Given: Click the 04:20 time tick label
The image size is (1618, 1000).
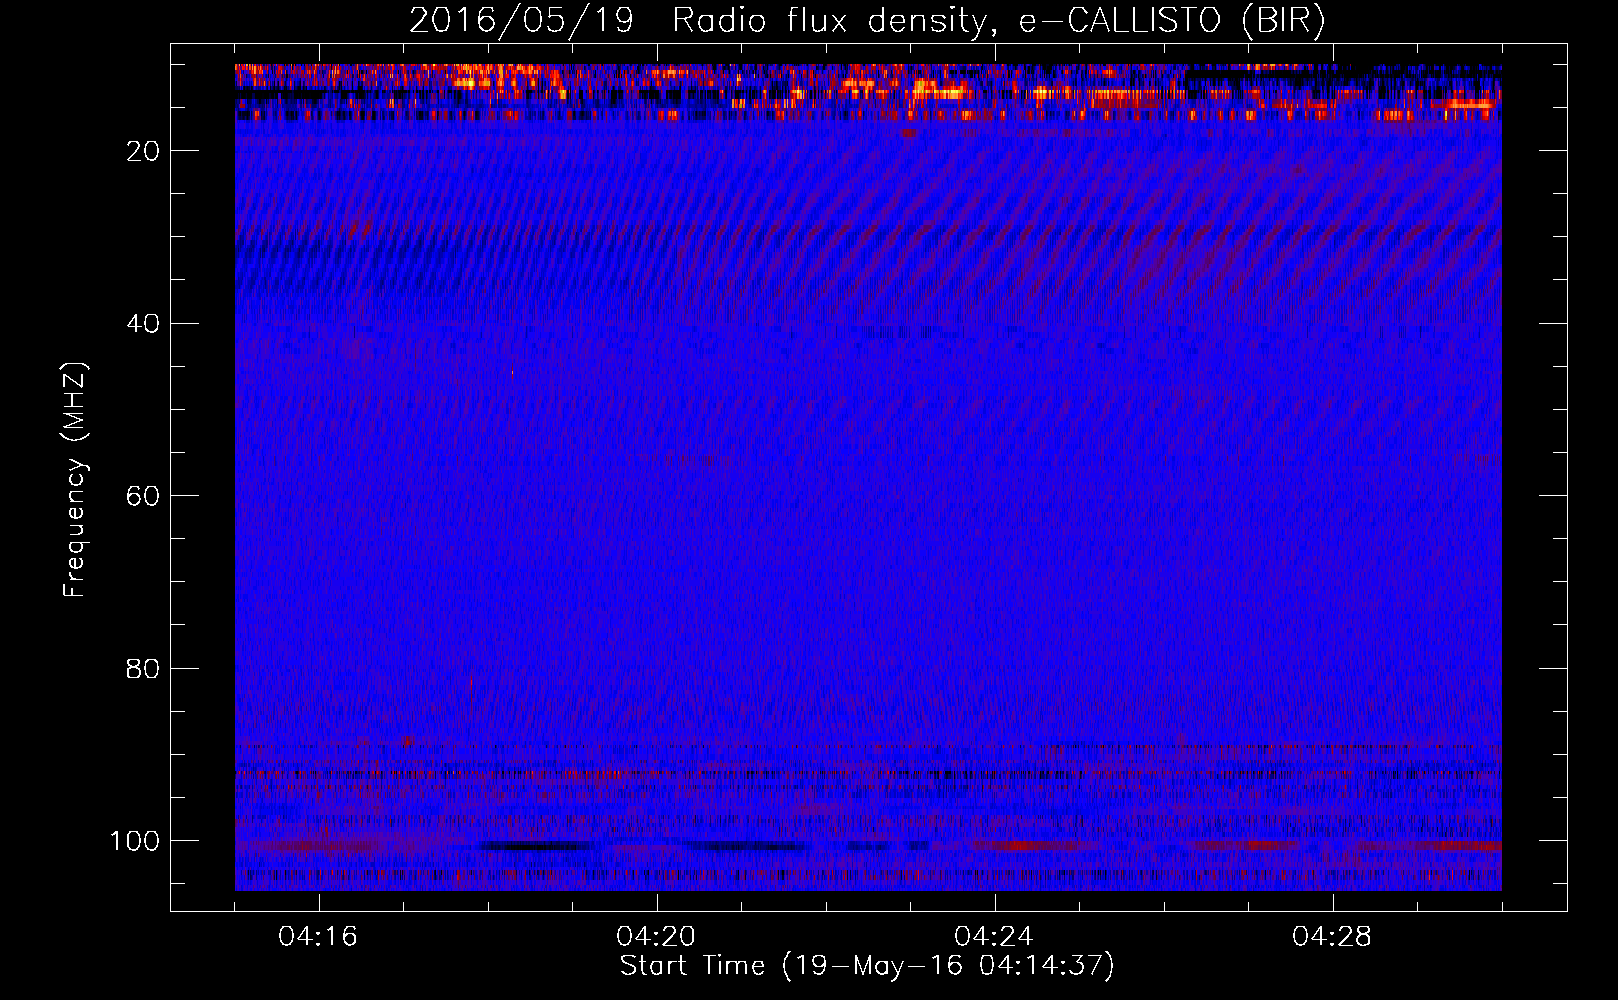Looking at the screenshot, I should coord(656,937).
